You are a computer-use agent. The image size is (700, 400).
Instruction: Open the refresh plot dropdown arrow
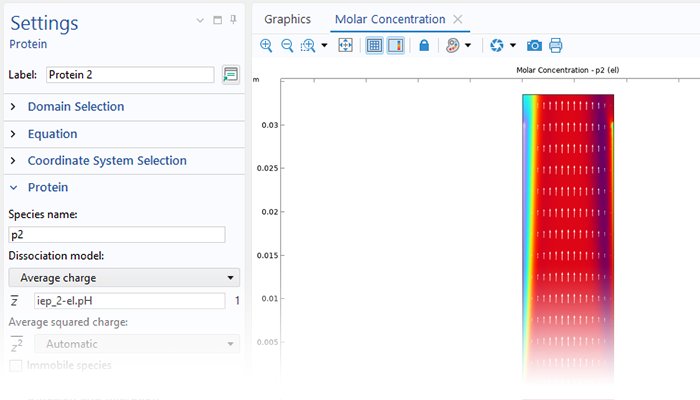513,45
